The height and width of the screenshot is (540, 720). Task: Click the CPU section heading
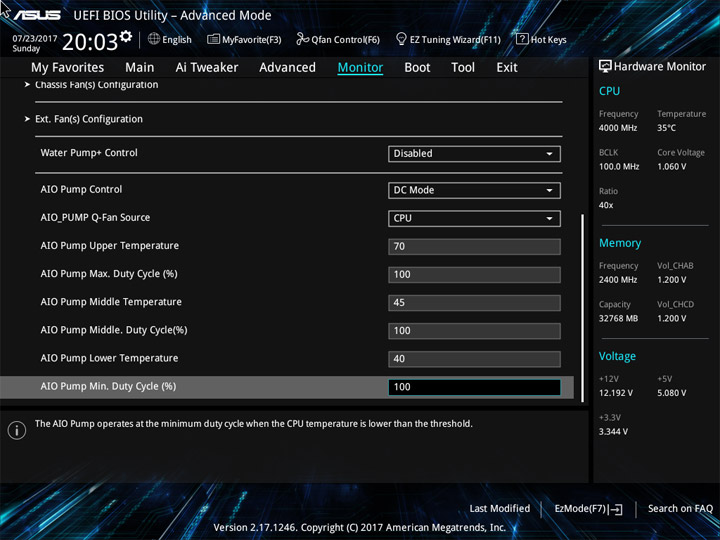coord(609,91)
